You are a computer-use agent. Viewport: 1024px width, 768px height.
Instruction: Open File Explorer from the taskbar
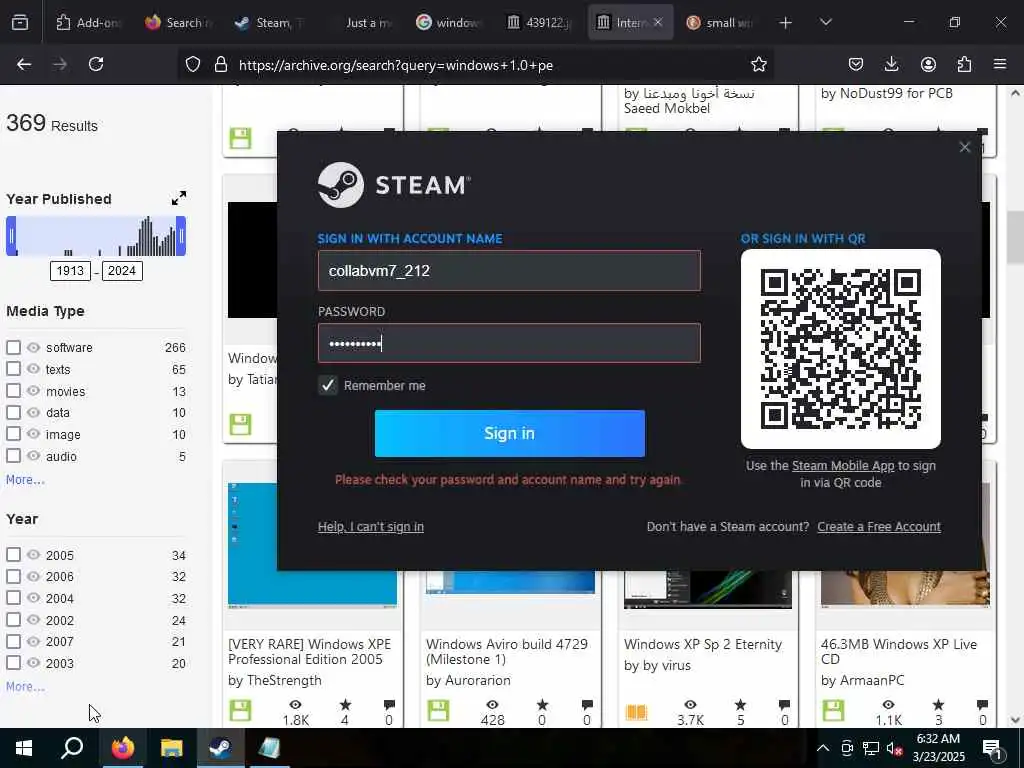point(171,748)
